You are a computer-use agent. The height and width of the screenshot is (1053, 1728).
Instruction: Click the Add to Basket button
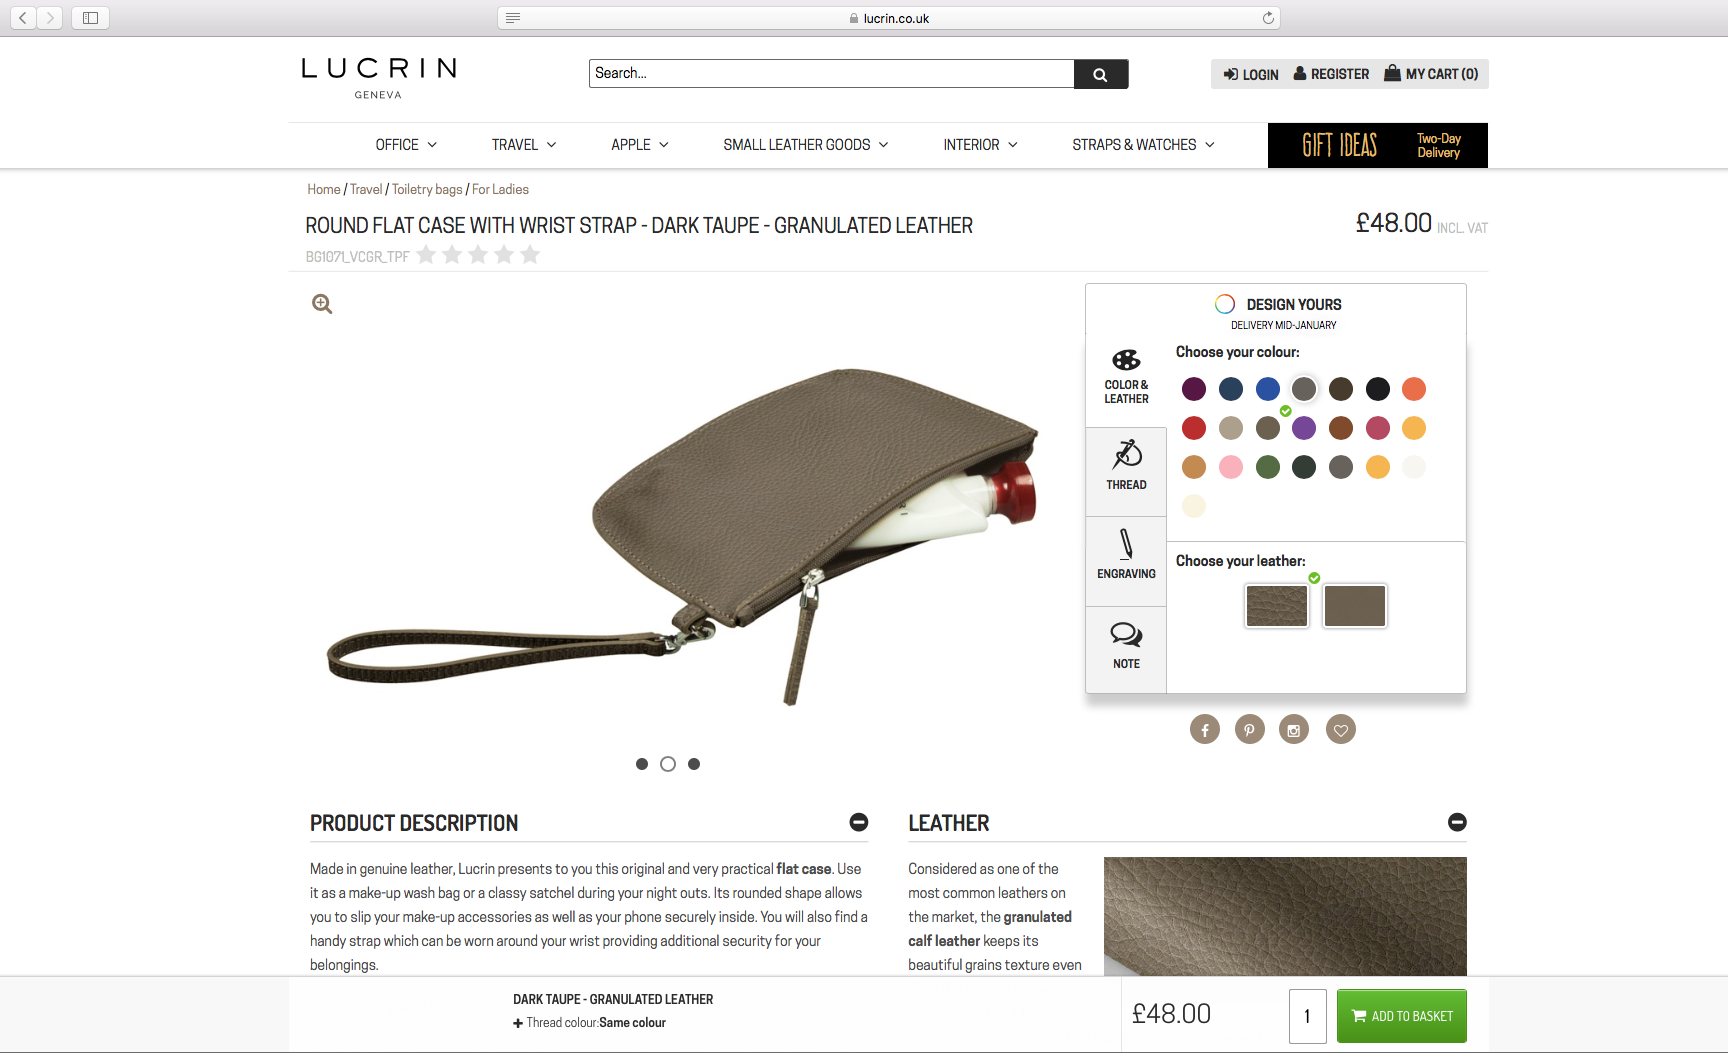tap(1402, 1016)
